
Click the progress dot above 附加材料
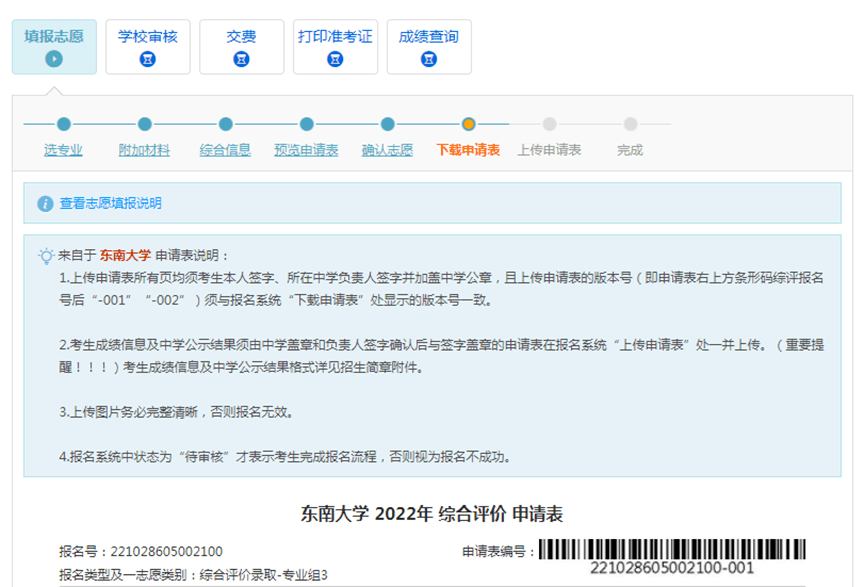pos(145,124)
